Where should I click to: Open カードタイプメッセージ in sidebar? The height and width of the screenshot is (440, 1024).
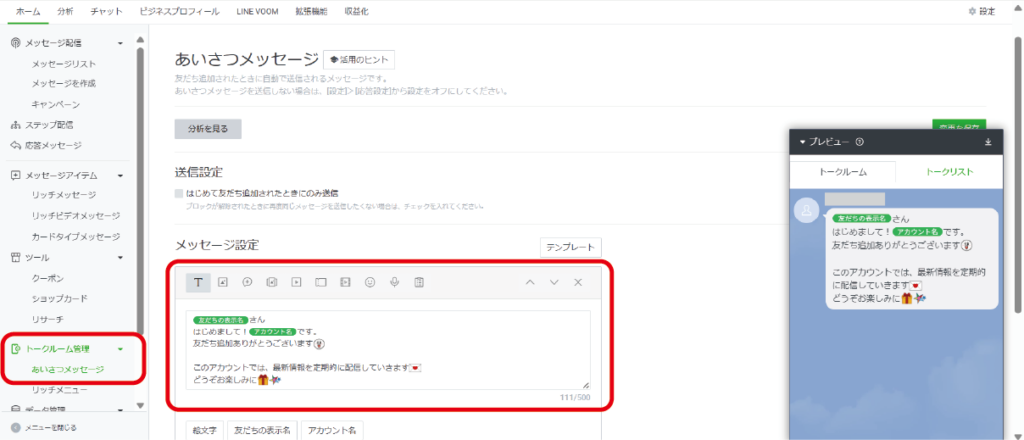click(x=76, y=236)
